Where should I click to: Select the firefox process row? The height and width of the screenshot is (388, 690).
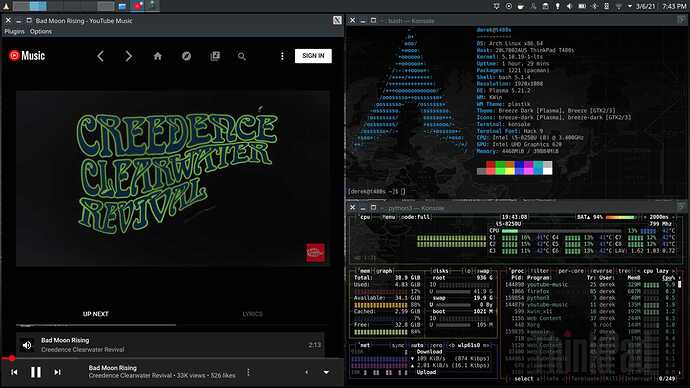pos(591,291)
